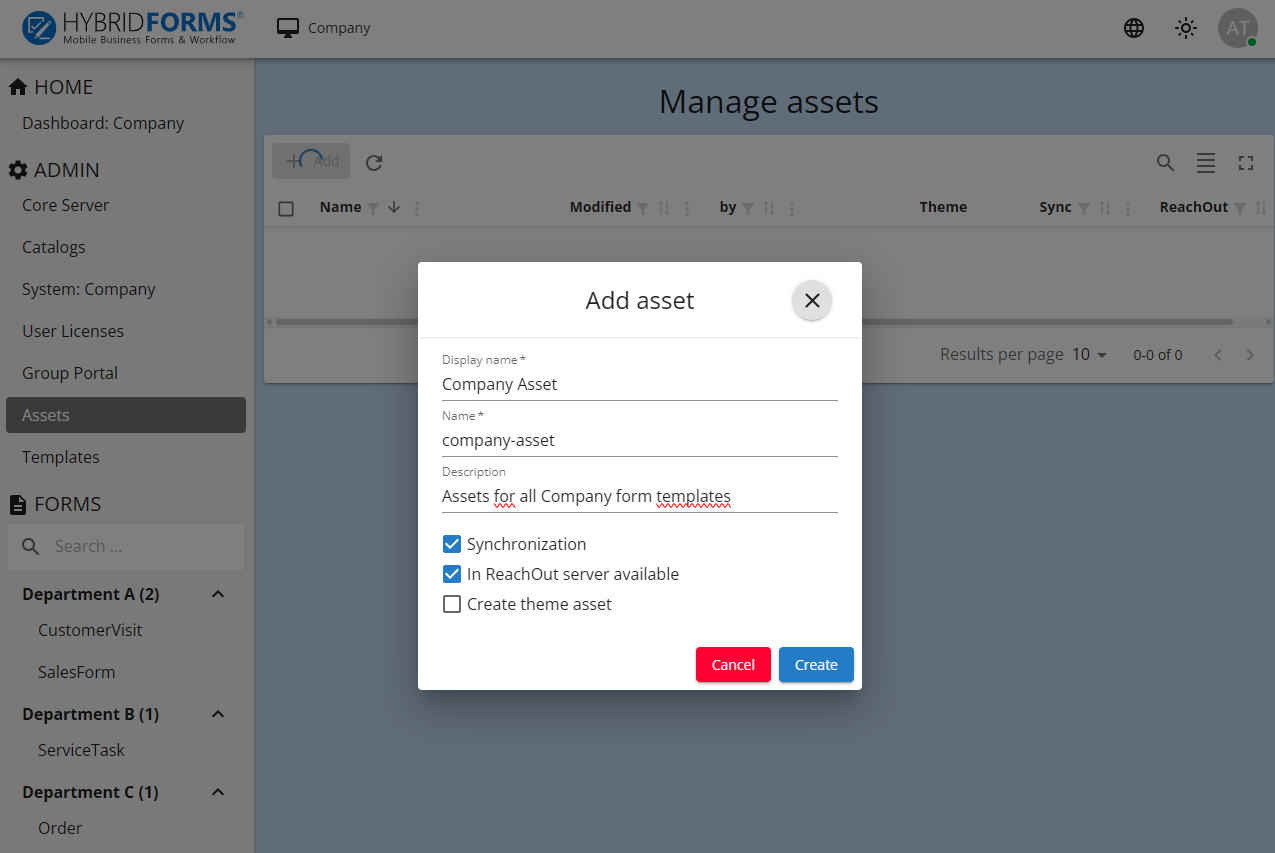Screen dimensions: 1275x853
Task: Click the Name column filter icon
Action: (x=373, y=208)
